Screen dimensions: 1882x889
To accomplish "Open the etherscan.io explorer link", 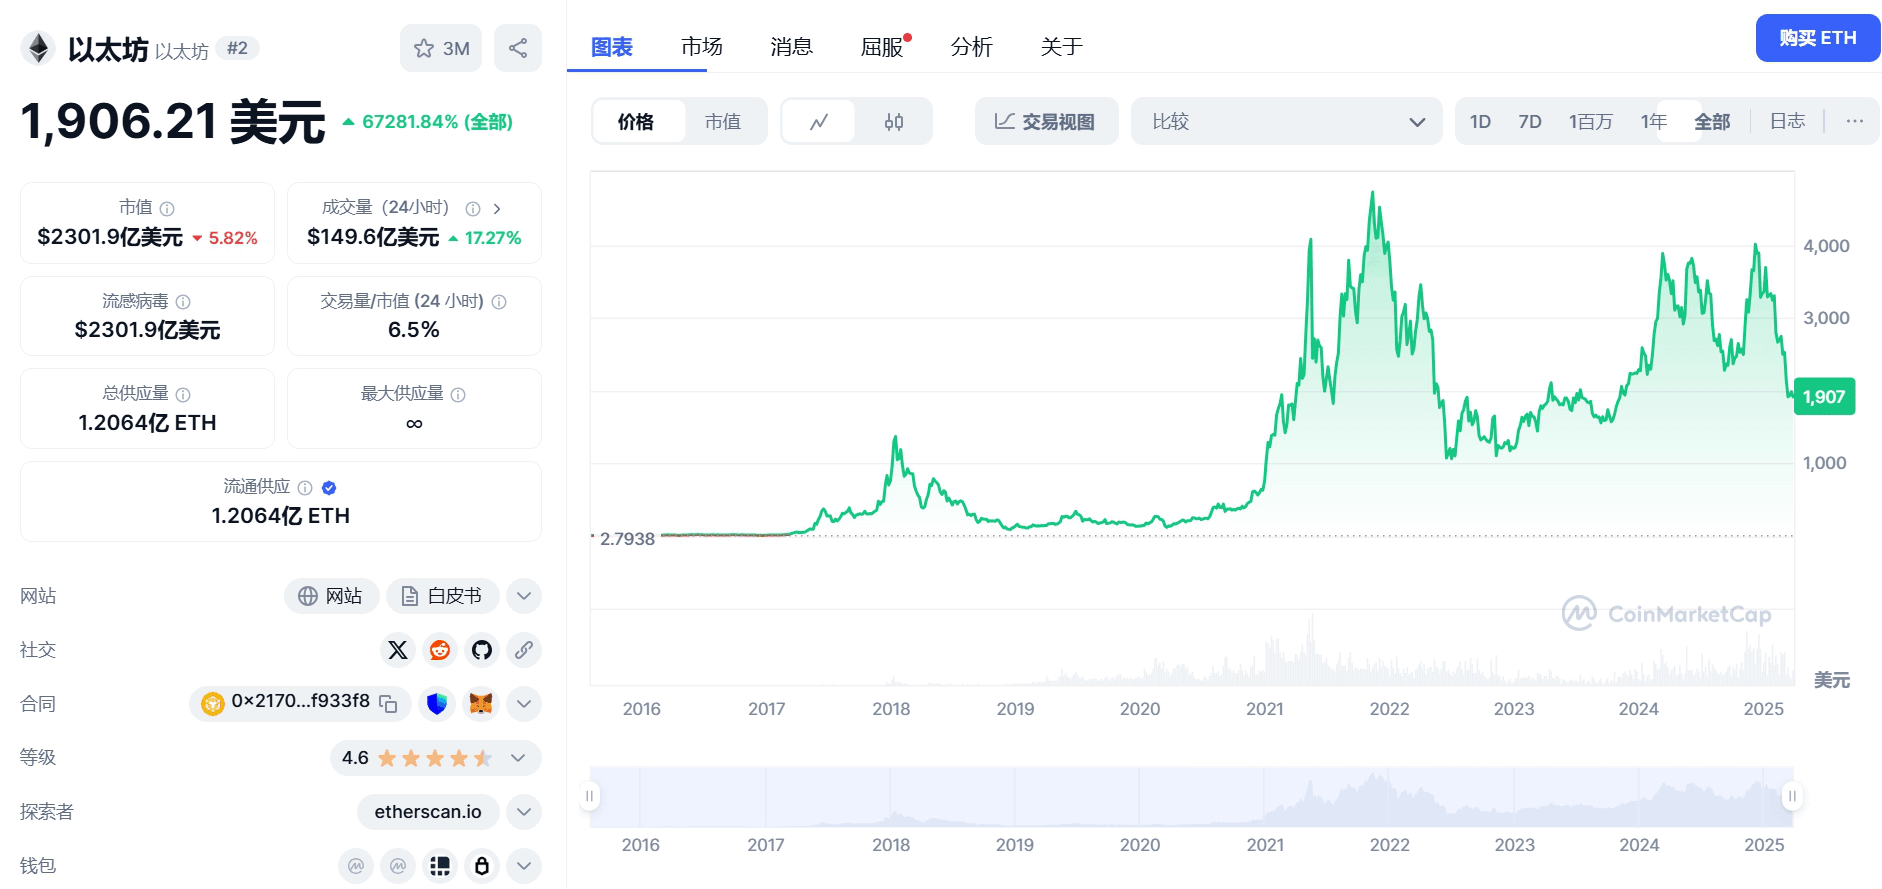I will [428, 812].
